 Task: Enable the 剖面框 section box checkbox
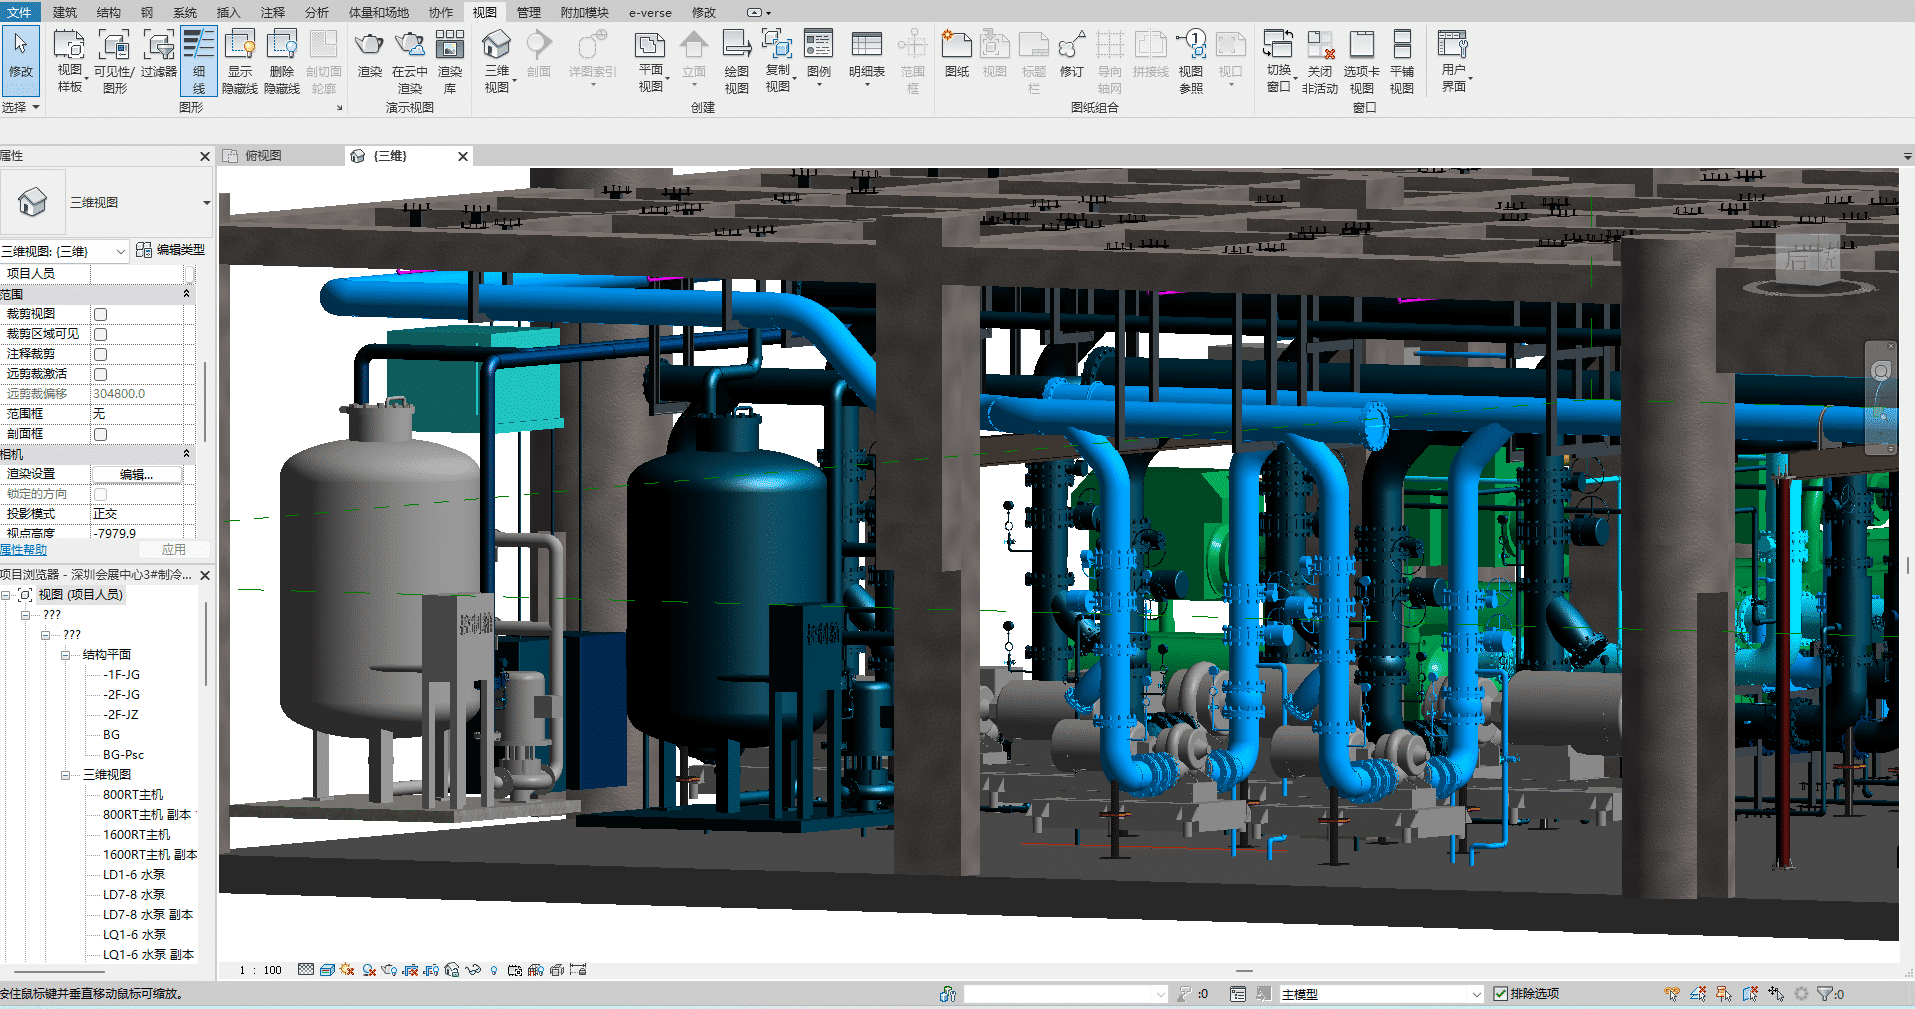[100, 434]
